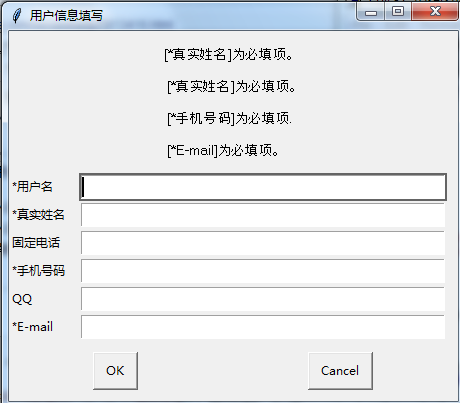
Task: Click the feather icon in title bar
Action: pos(17,15)
